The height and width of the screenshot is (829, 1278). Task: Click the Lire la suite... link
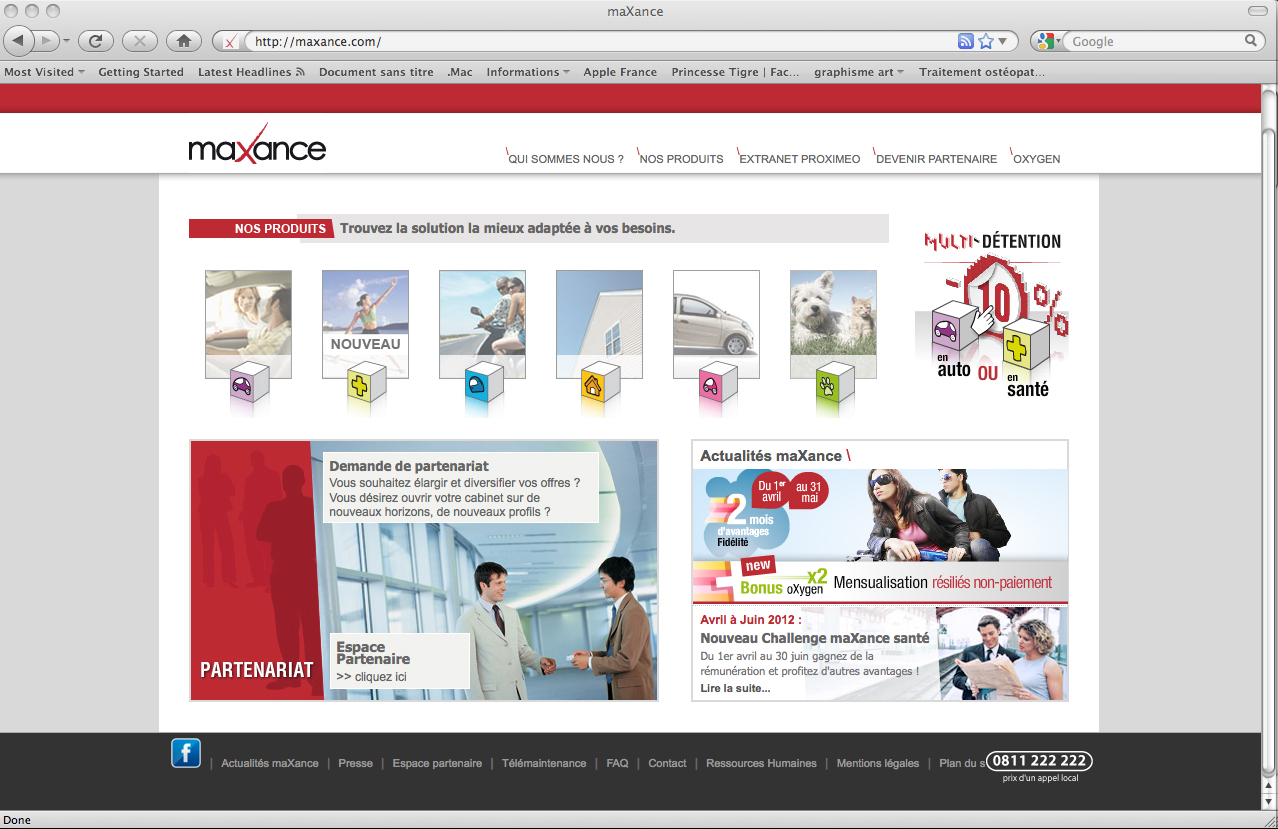click(x=735, y=688)
